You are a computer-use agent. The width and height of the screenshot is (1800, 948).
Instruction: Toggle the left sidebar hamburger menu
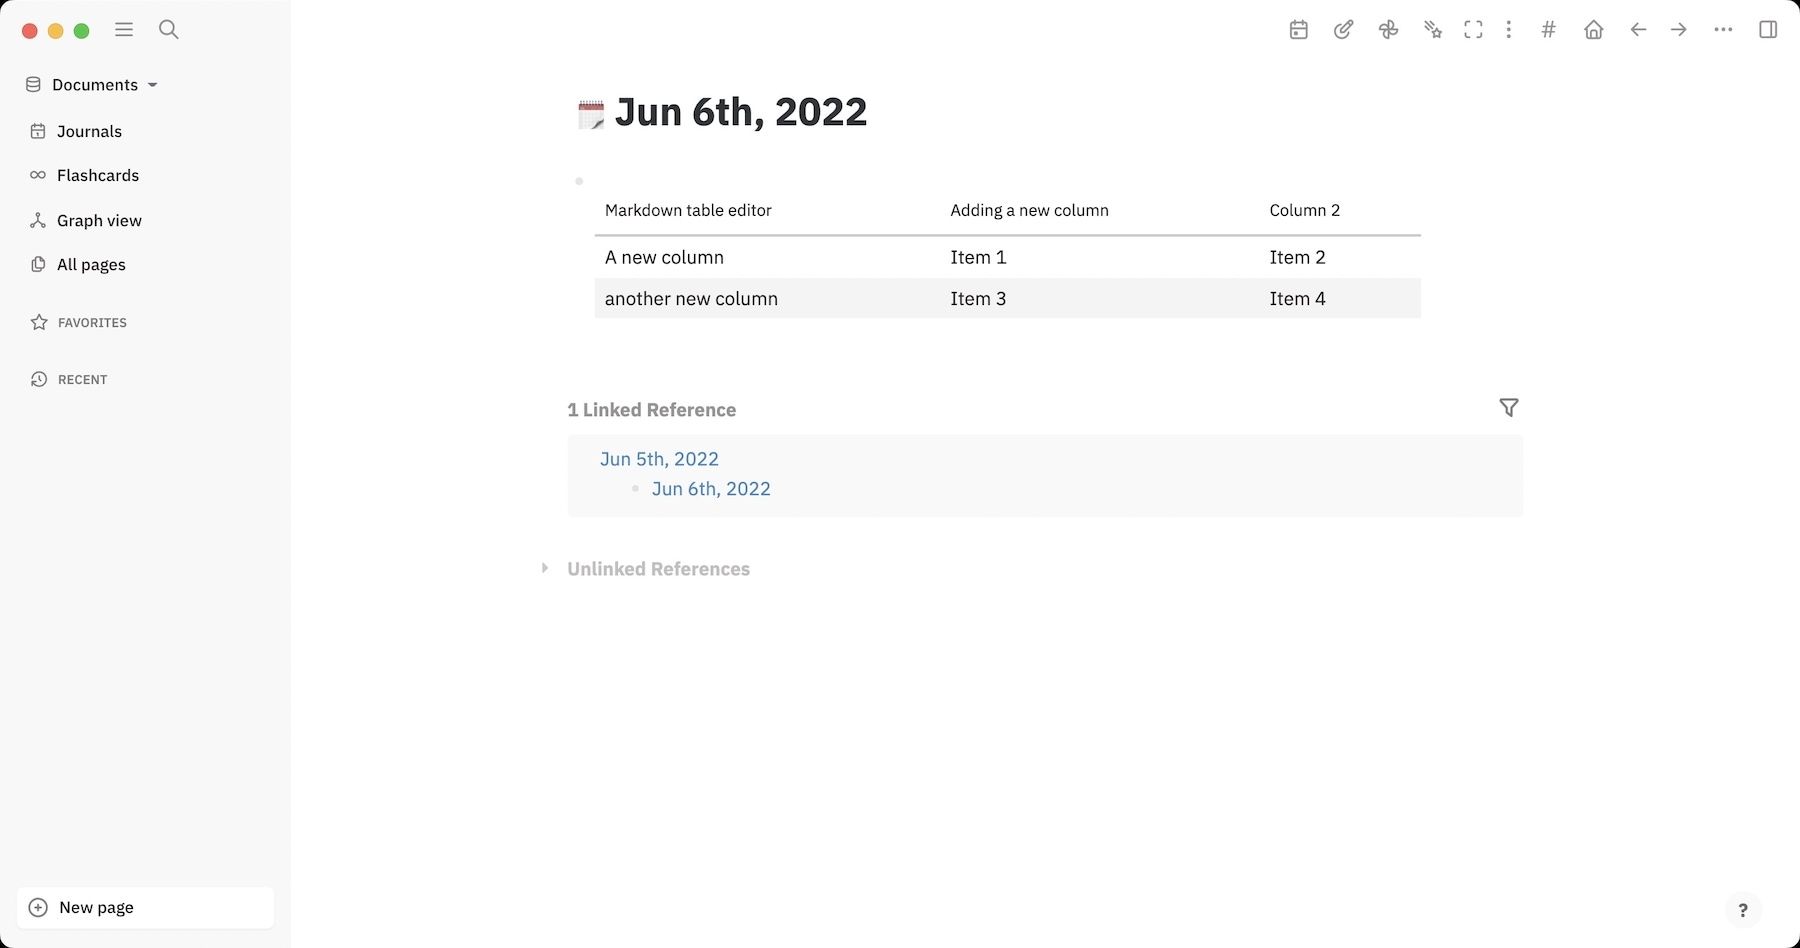point(124,30)
